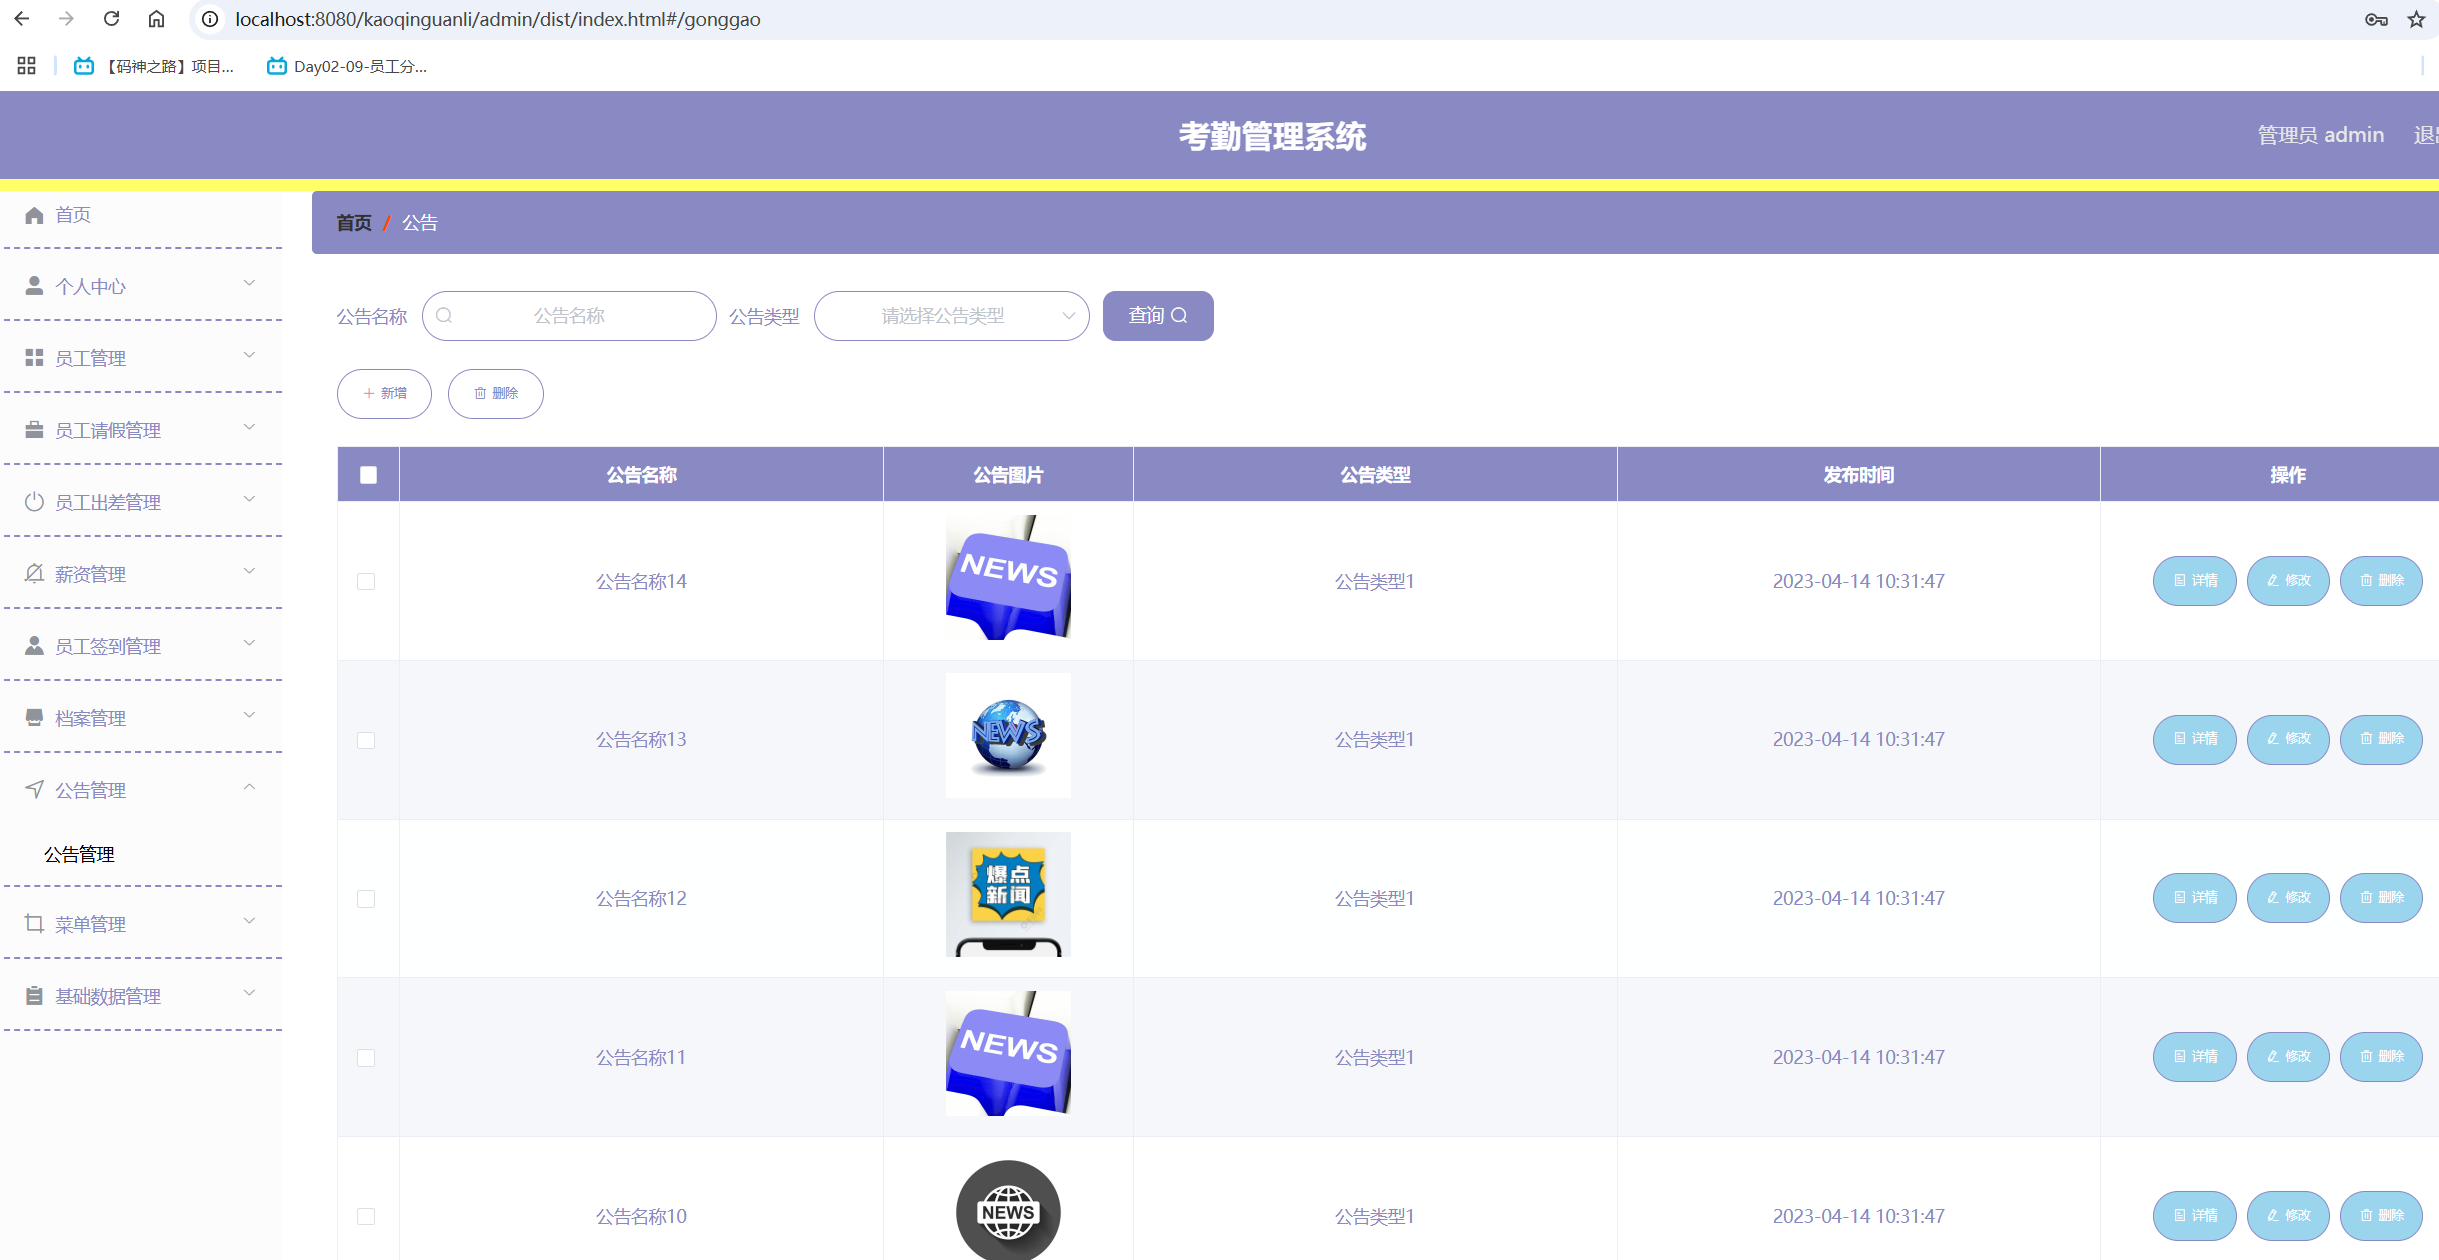Click the 新增 add button
Image resolution: width=2439 pixels, height=1260 pixels.
pyautogui.click(x=384, y=394)
